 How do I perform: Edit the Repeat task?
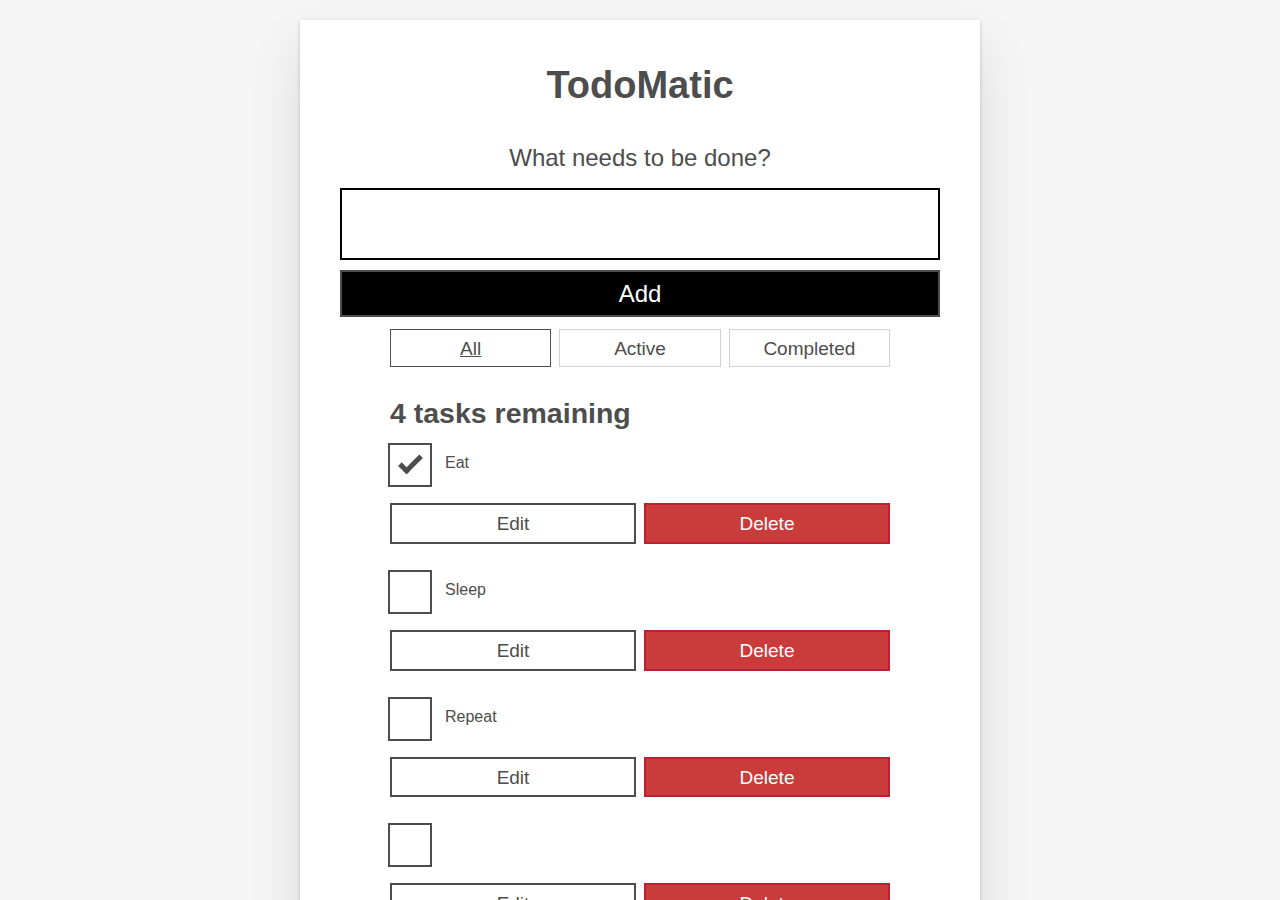(x=513, y=777)
